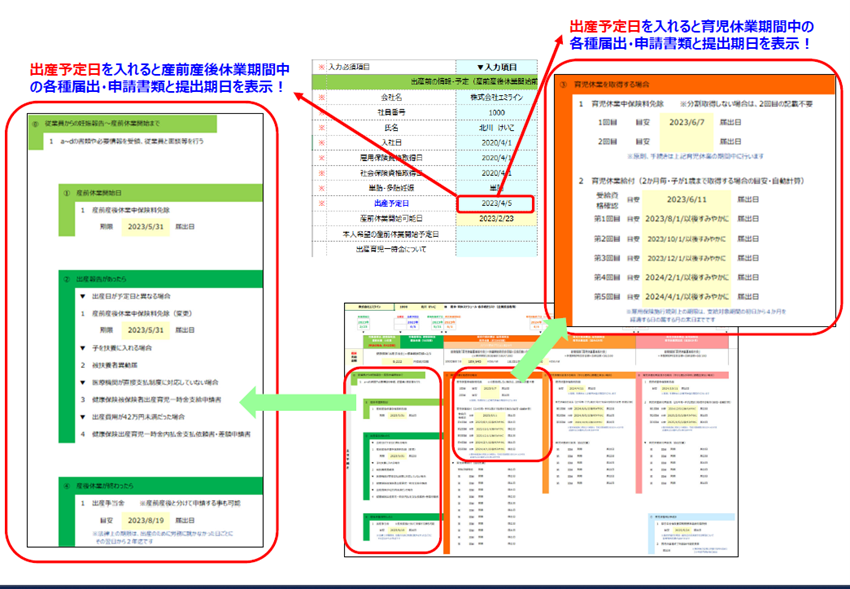The width and height of the screenshot is (850, 589).
Task: Click green header 出産前の情報・予定
Action: click(424, 82)
